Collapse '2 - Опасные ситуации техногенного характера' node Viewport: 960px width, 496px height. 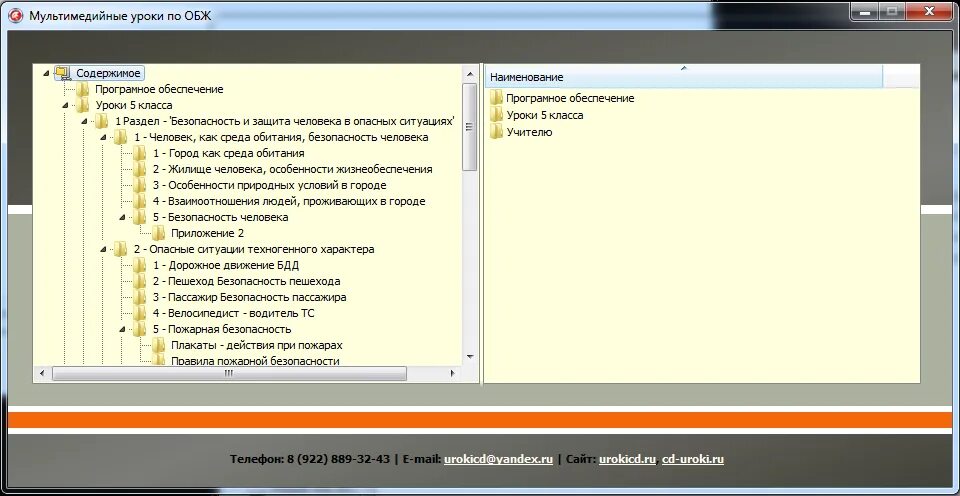pyautogui.click(x=103, y=249)
